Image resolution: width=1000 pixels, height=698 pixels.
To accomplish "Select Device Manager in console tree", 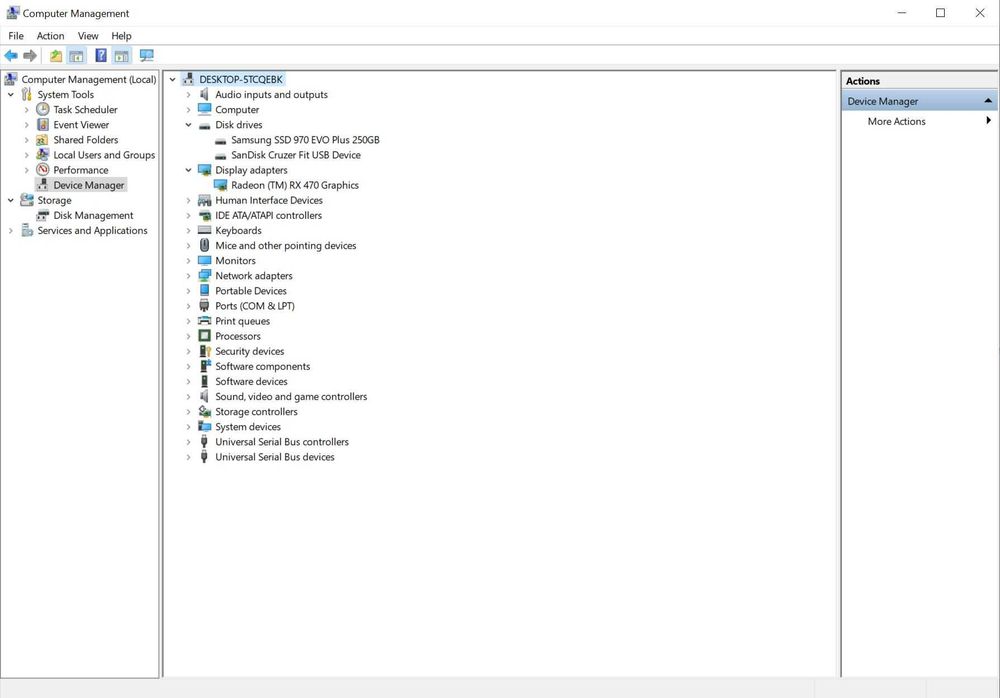I will tap(89, 185).
